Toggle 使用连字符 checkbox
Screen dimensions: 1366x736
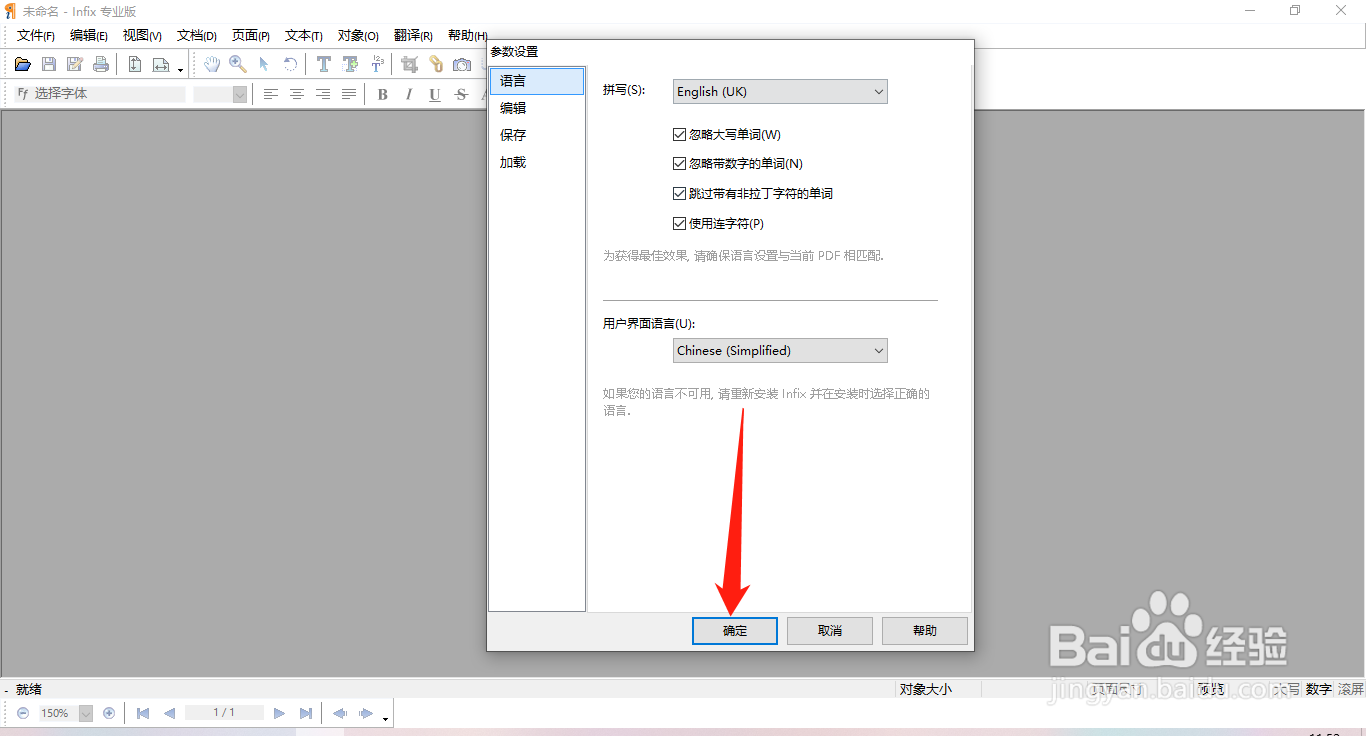[680, 224]
